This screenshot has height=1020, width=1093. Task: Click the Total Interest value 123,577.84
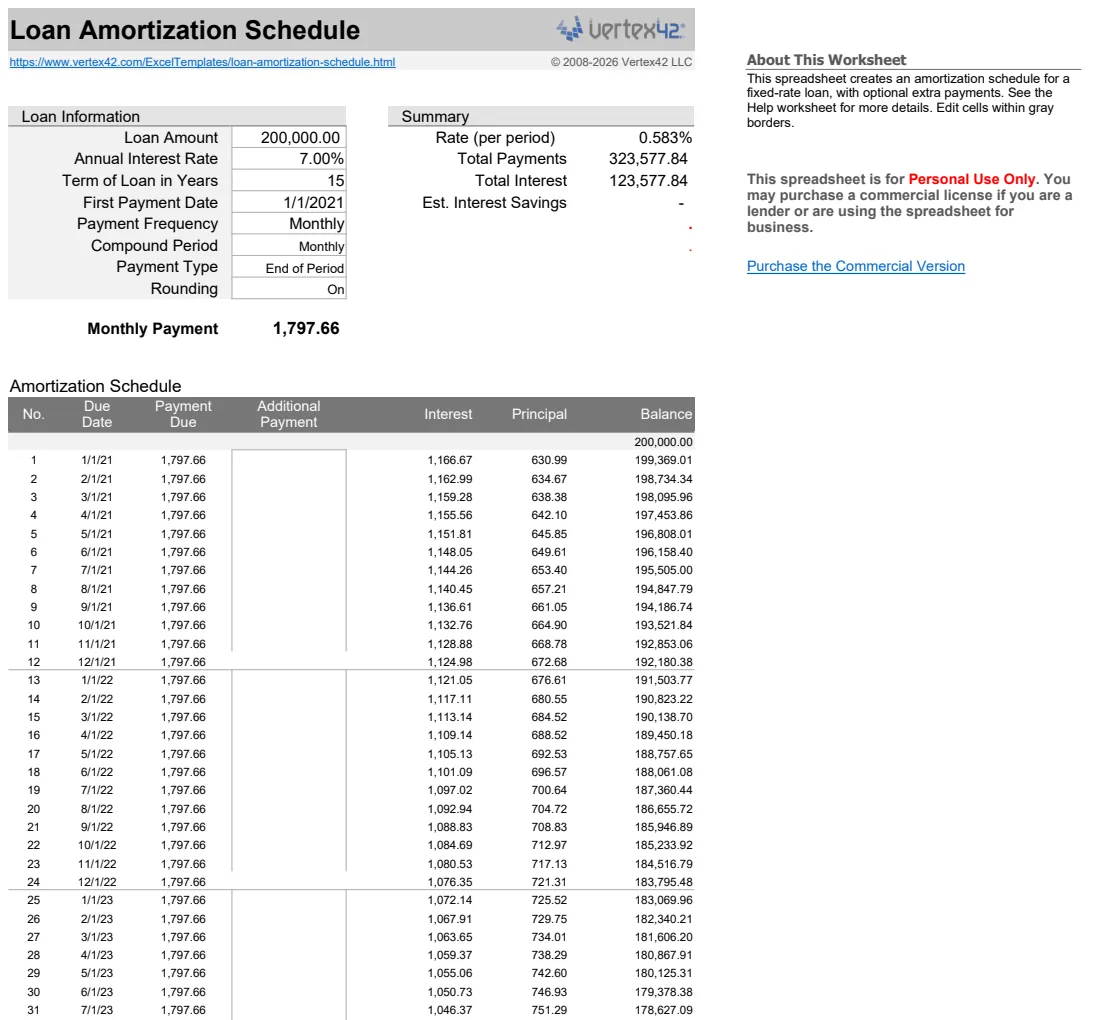pyautogui.click(x=648, y=181)
